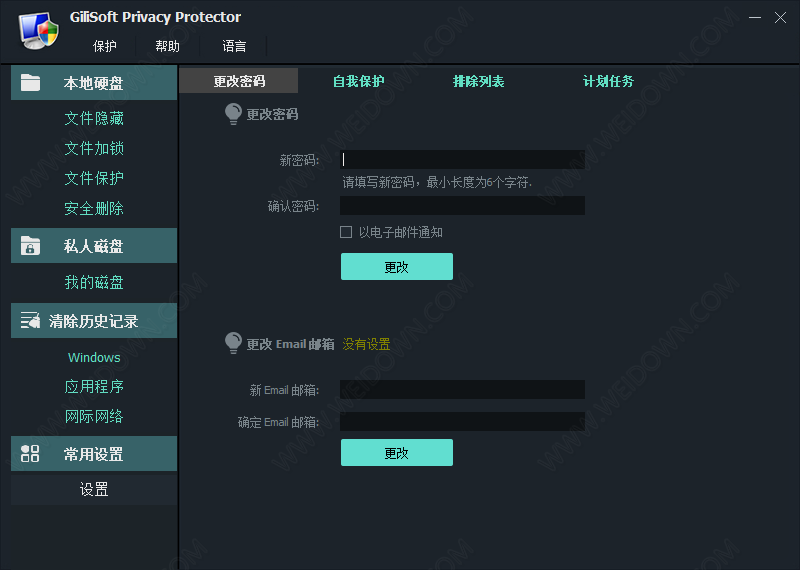
Task: Click the 新 Email 邮箱 input field
Action: 462,390
